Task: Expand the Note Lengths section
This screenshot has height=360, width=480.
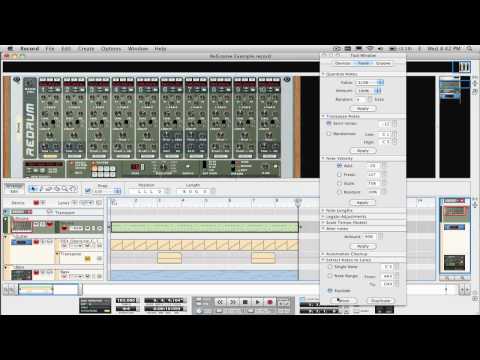Action: click(323, 211)
